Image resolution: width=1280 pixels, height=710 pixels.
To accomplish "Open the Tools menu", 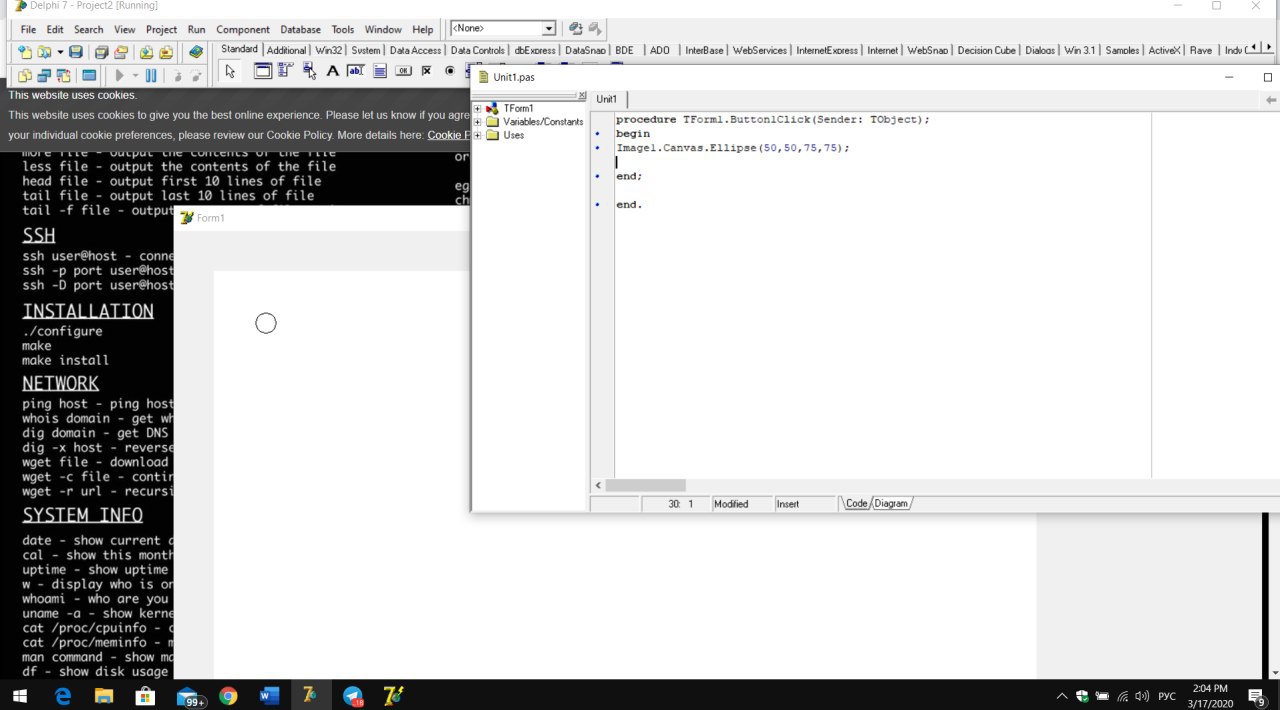I will click(x=343, y=30).
